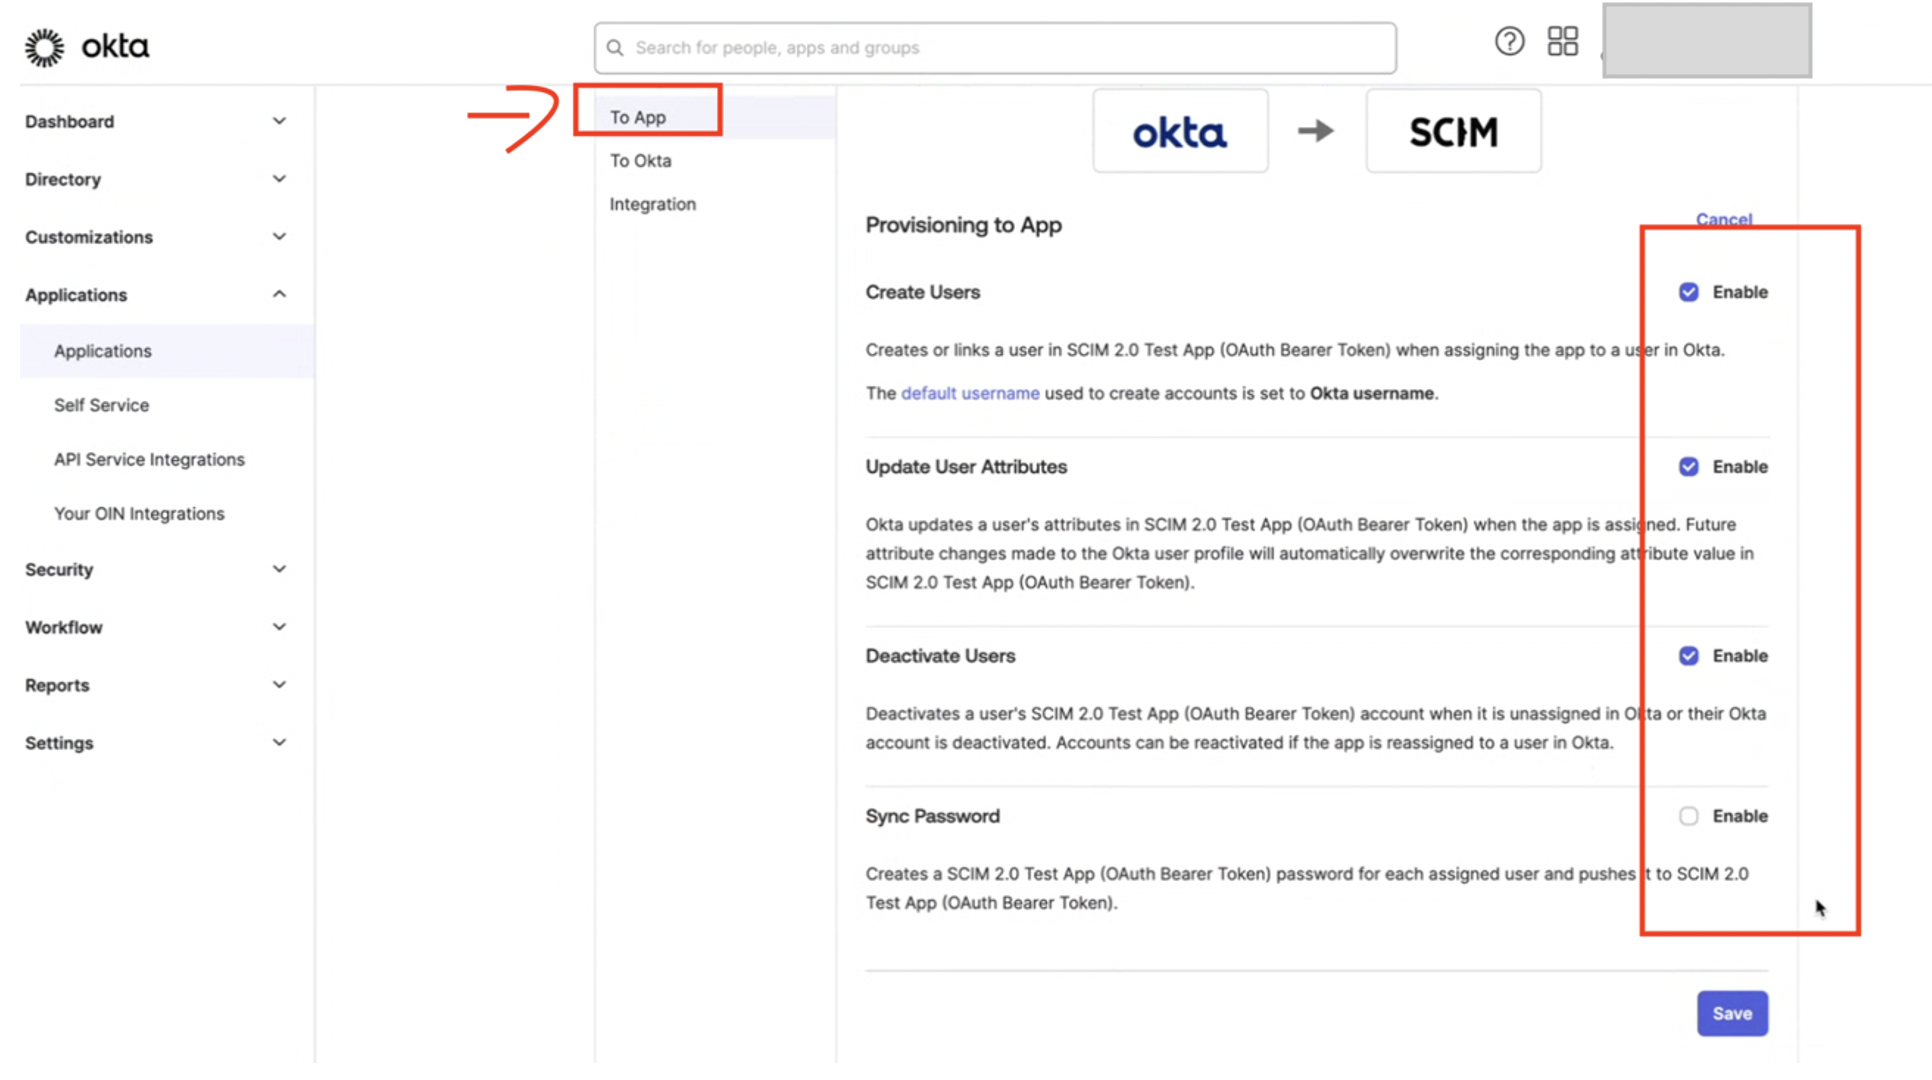Screen dimensions: 1932x1080
Task: Expand the Workflow section chevron
Action: pyautogui.click(x=279, y=627)
